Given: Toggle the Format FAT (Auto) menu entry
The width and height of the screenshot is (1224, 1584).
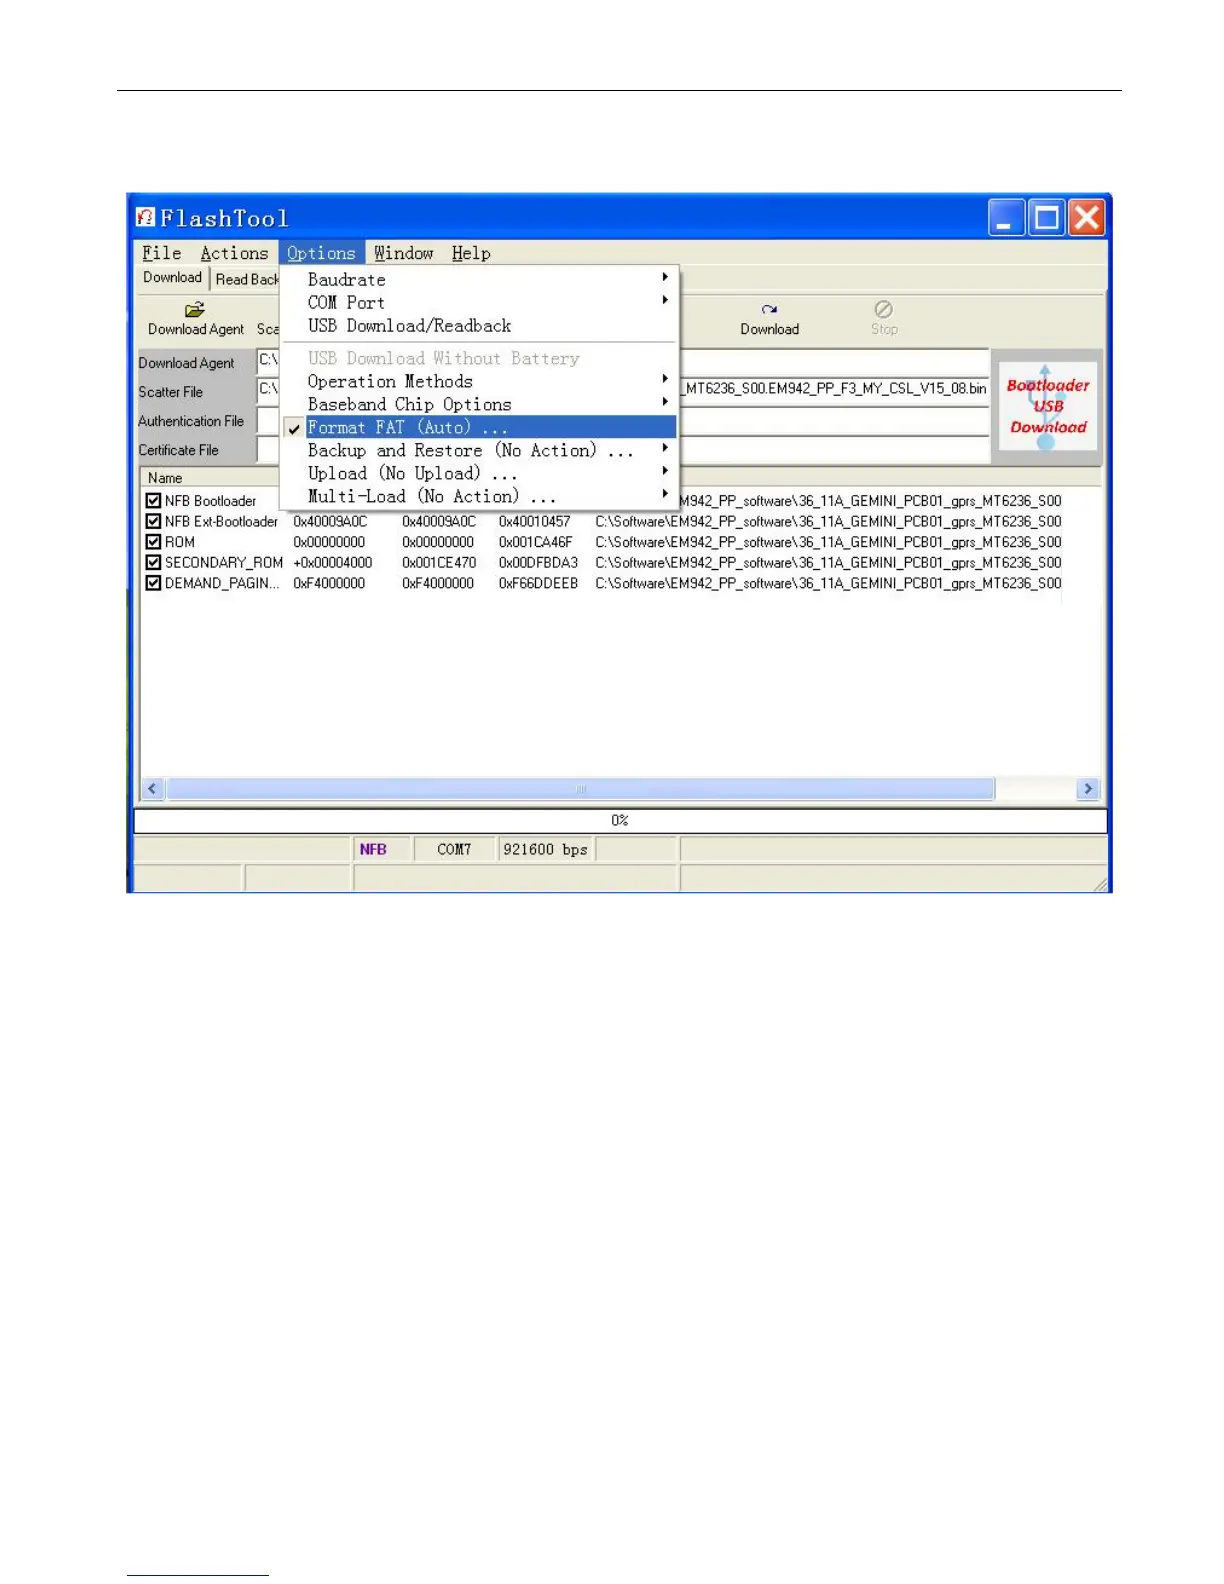Looking at the screenshot, I should pos(480,427).
